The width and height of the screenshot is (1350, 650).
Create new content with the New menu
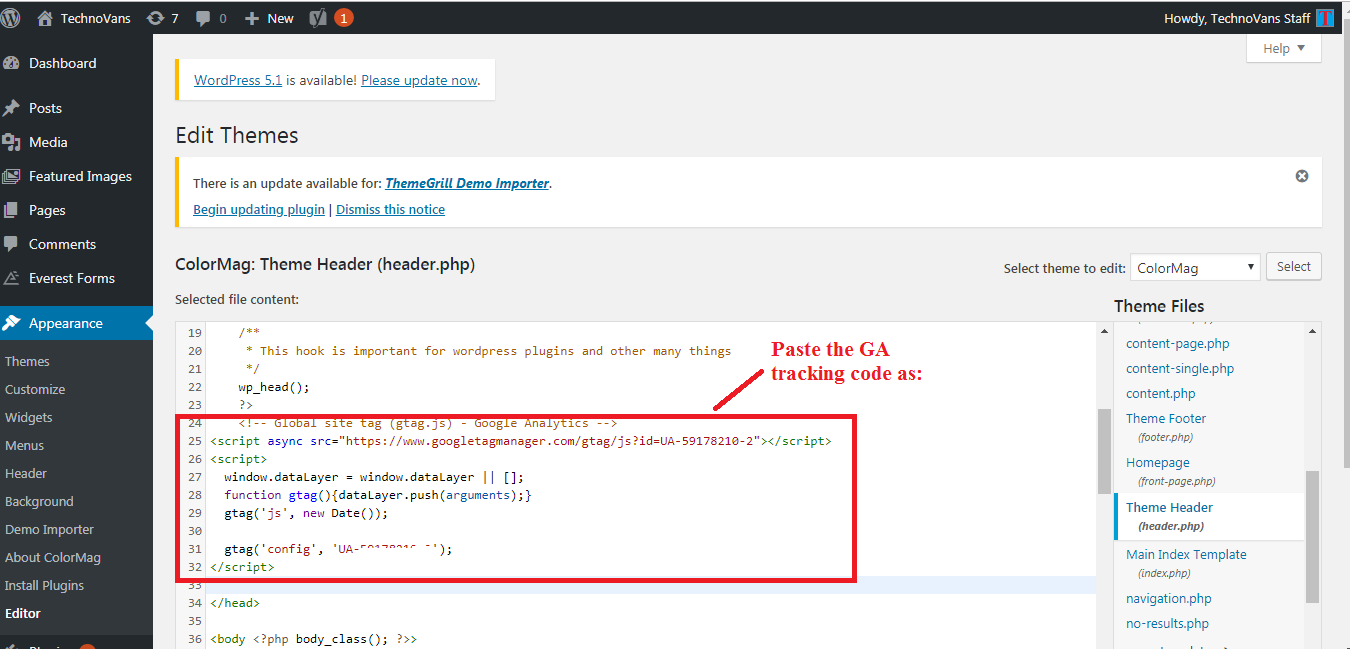coord(268,17)
